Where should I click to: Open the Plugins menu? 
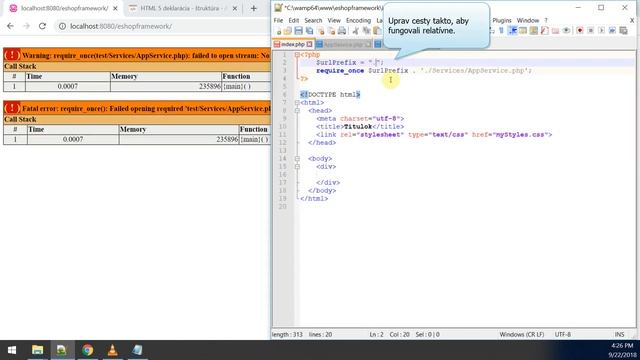502,20
